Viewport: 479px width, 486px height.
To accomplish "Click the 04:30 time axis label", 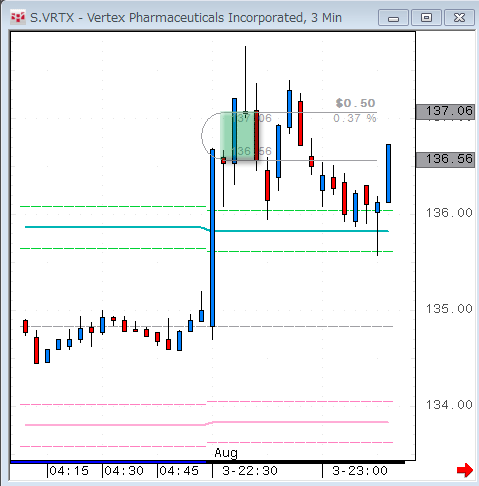I will [124, 471].
